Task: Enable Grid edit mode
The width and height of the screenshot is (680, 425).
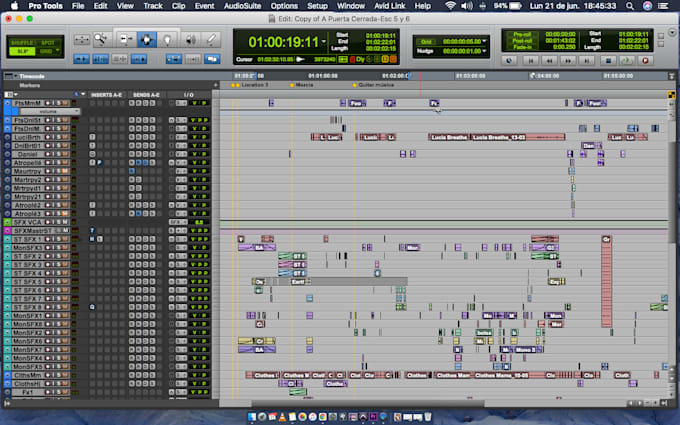Action: (x=46, y=51)
